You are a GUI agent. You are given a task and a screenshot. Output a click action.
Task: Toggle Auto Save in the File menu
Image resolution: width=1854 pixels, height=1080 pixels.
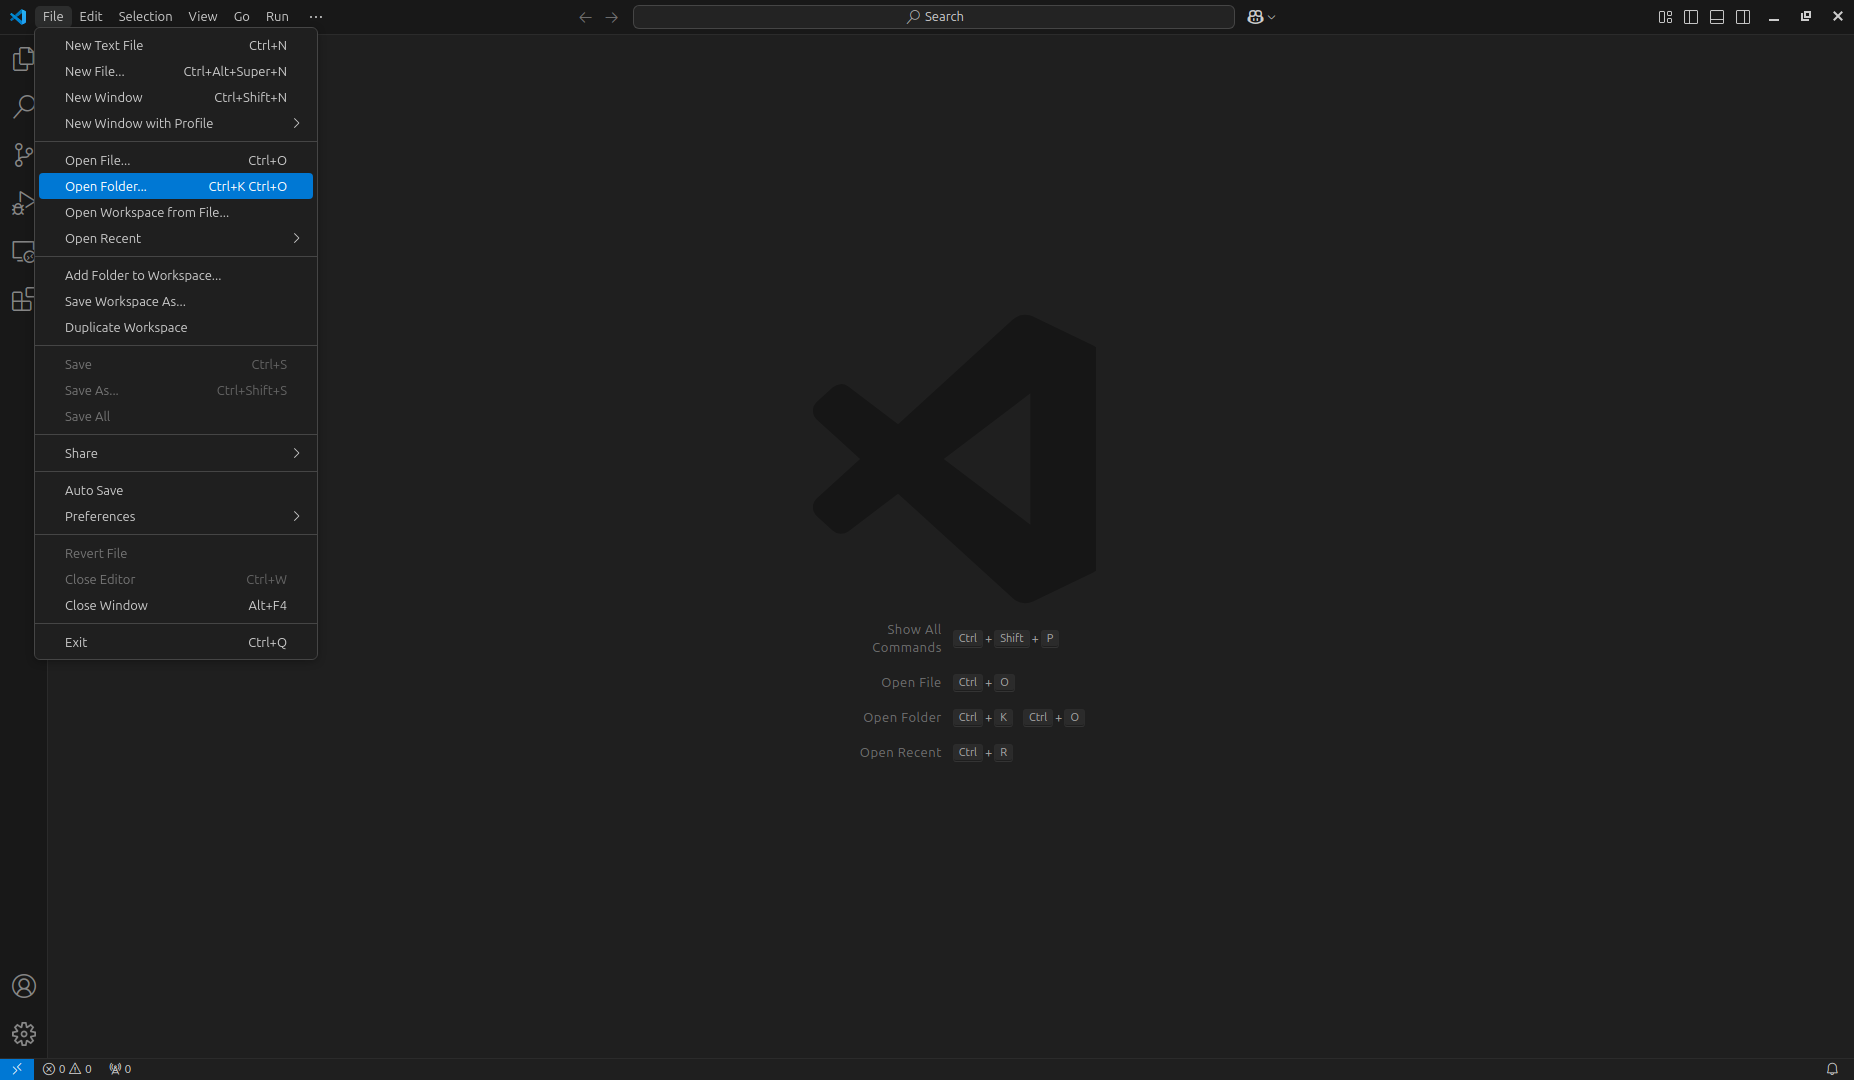(176, 490)
